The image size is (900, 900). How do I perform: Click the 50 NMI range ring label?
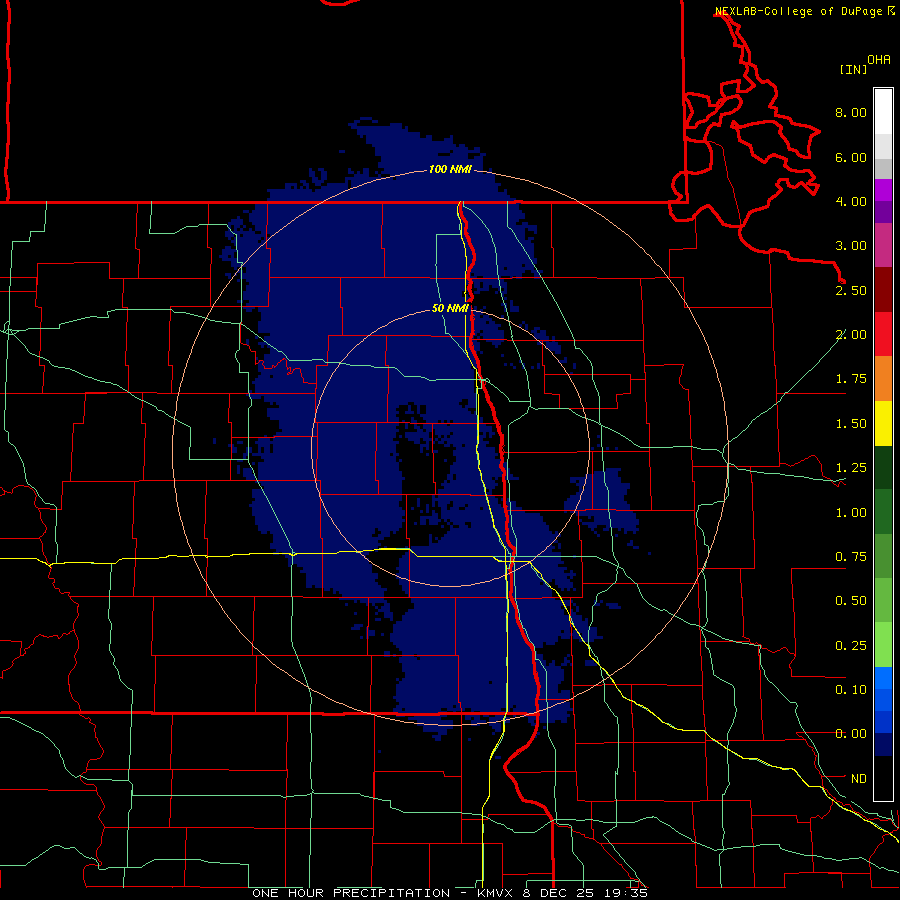(x=450, y=309)
